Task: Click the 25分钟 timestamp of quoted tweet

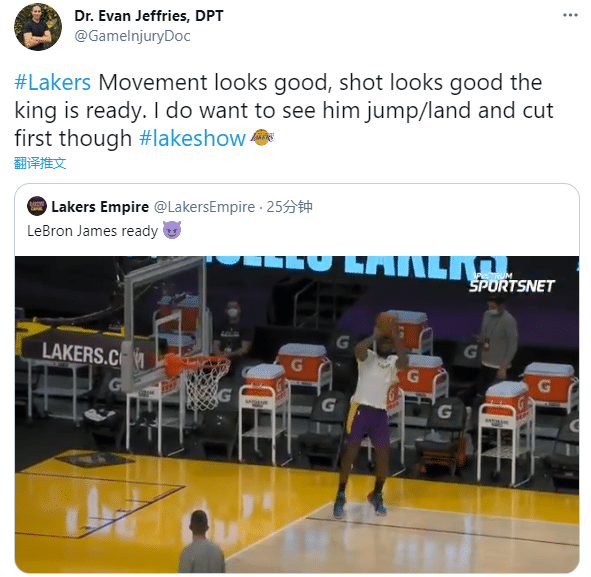Action: pos(289,207)
